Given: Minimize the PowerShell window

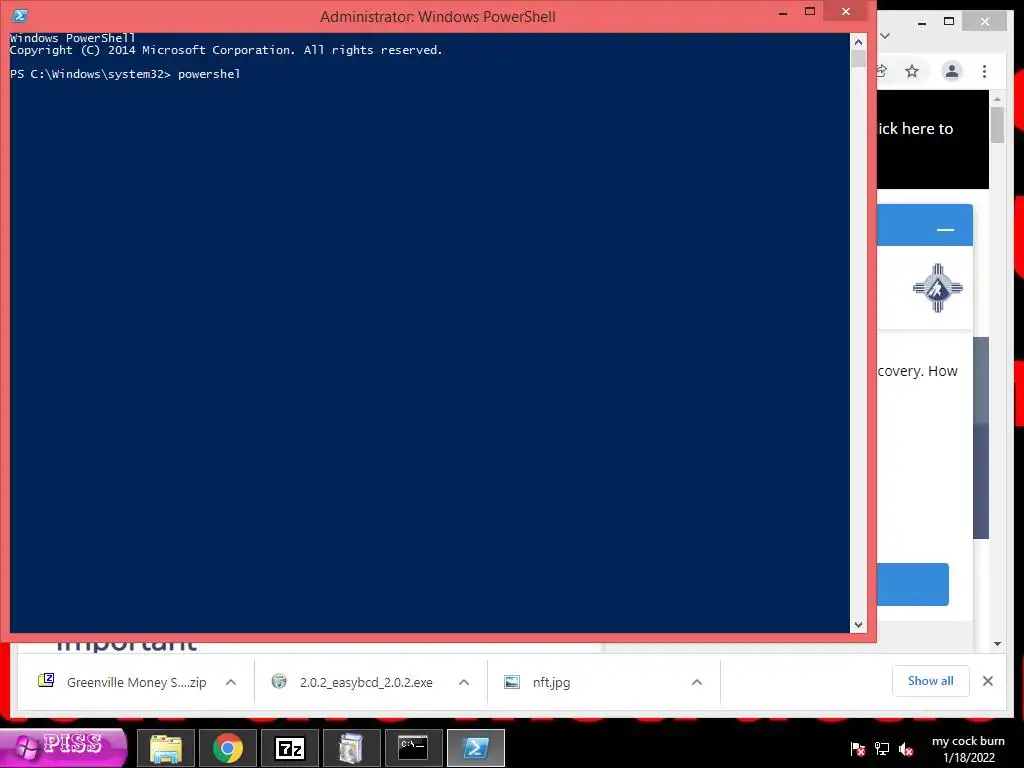Looking at the screenshot, I should click(x=783, y=13).
